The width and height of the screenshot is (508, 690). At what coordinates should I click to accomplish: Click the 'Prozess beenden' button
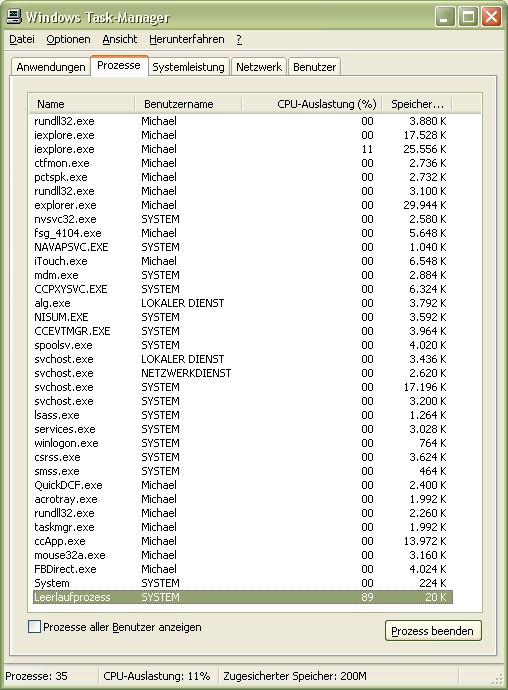click(x=433, y=631)
